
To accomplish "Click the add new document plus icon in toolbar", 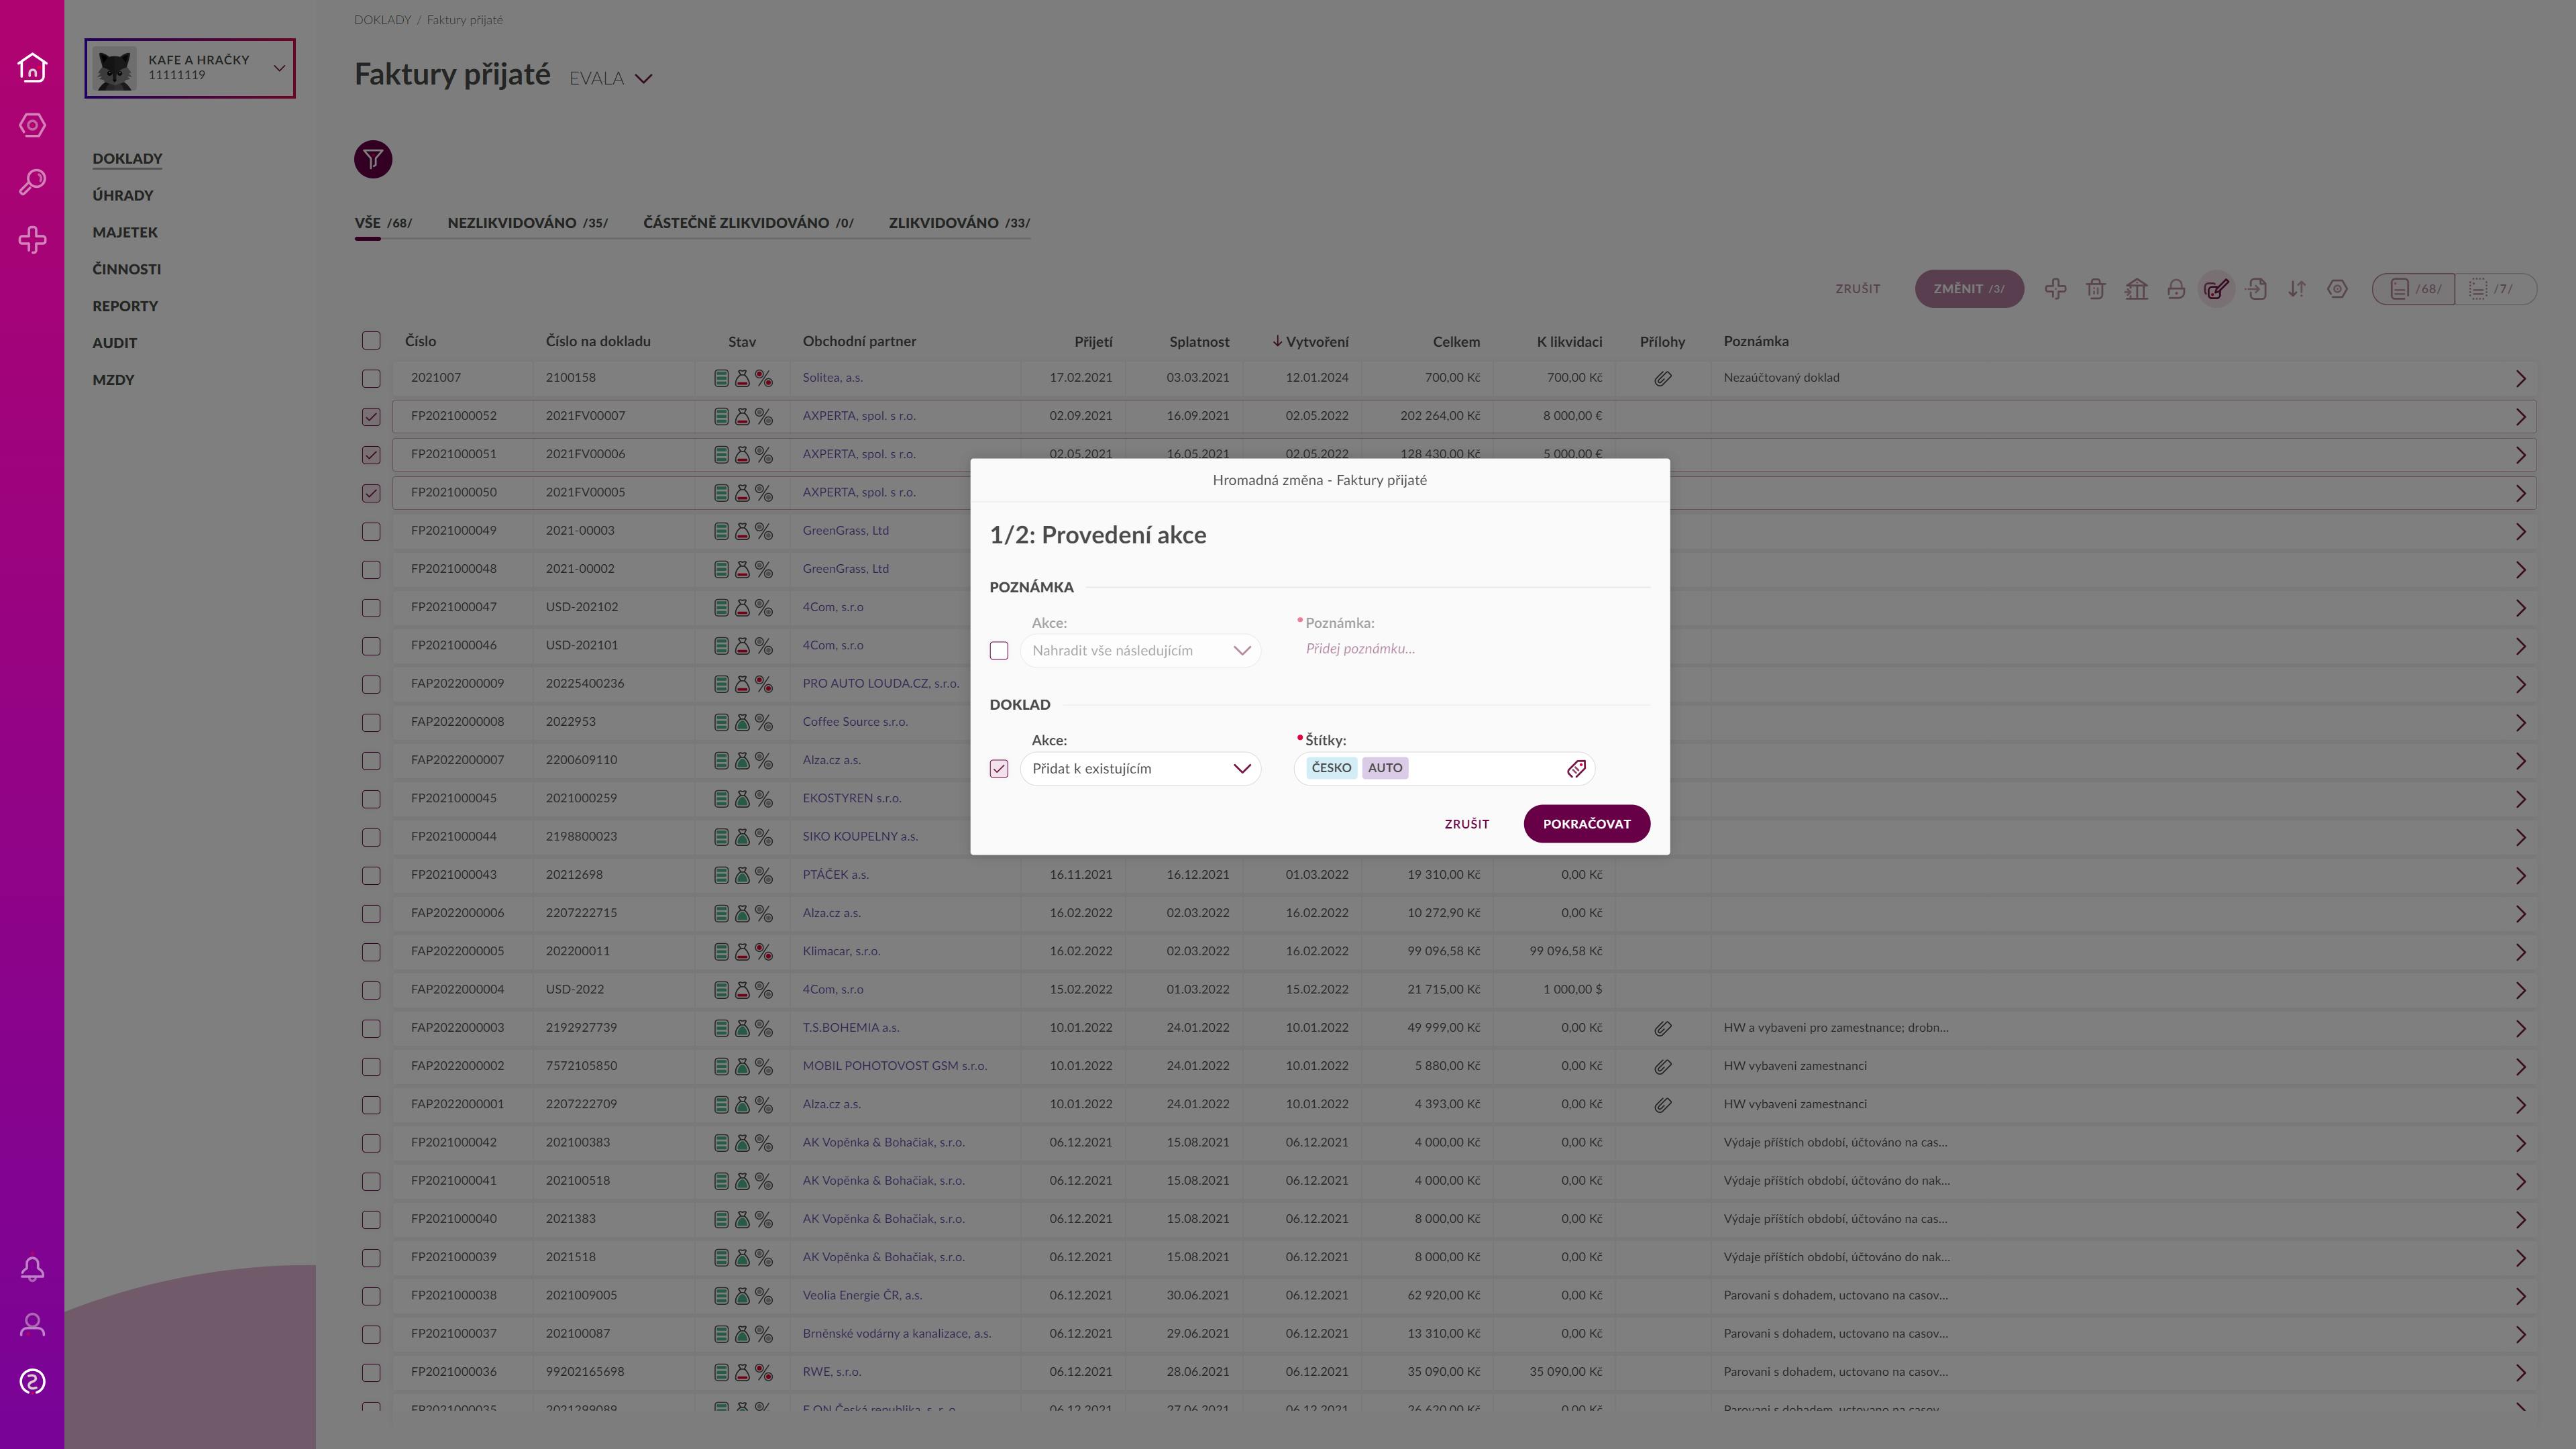I will tap(2055, 289).
